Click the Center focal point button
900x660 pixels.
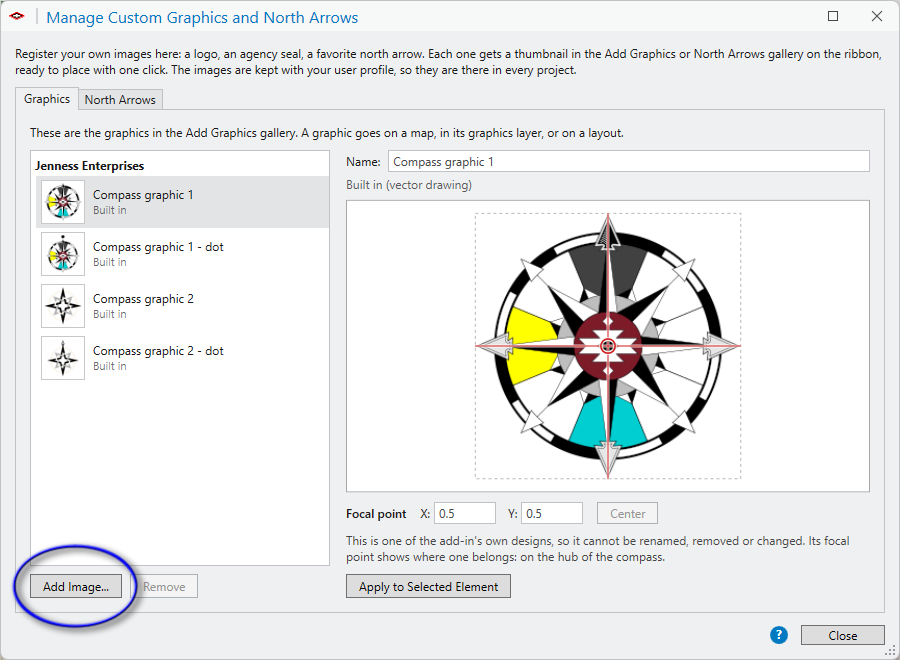point(627,513)
